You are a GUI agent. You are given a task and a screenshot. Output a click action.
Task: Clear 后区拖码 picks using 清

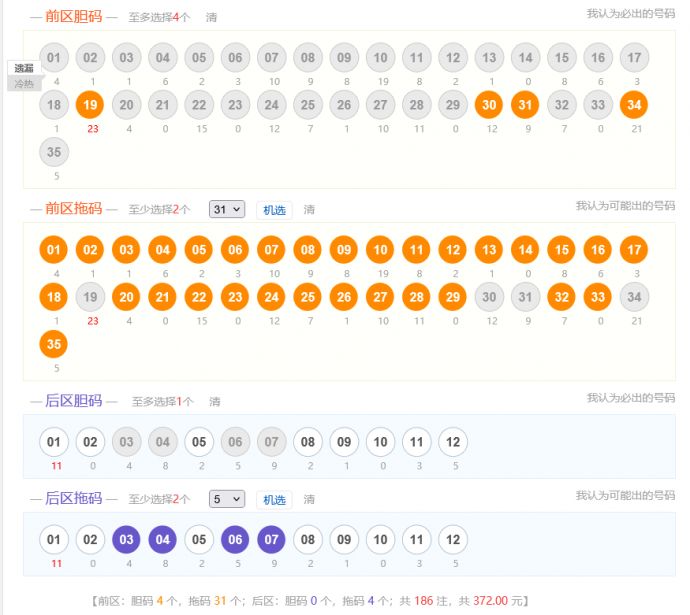(x=309, y=500)
